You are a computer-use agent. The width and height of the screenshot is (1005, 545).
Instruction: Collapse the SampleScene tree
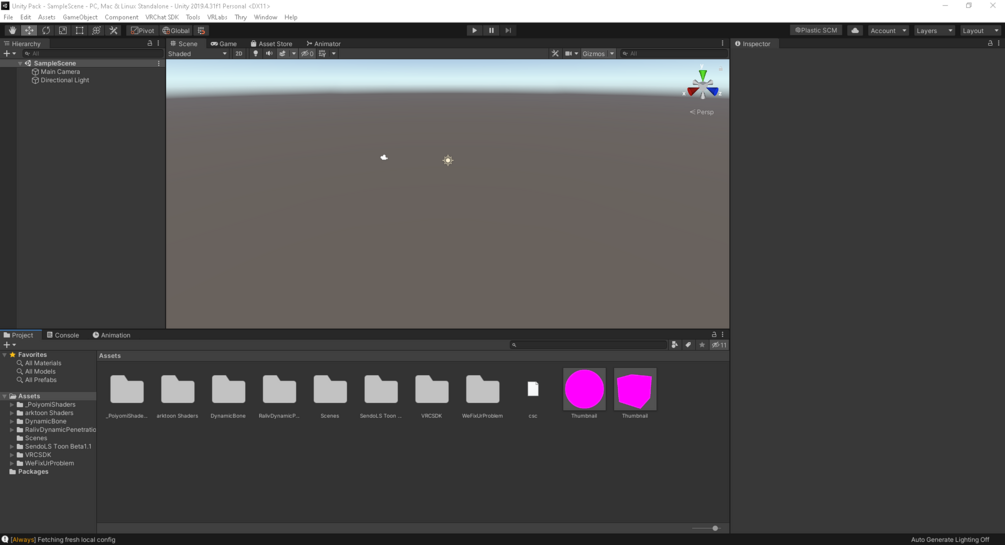pos(21,63)
